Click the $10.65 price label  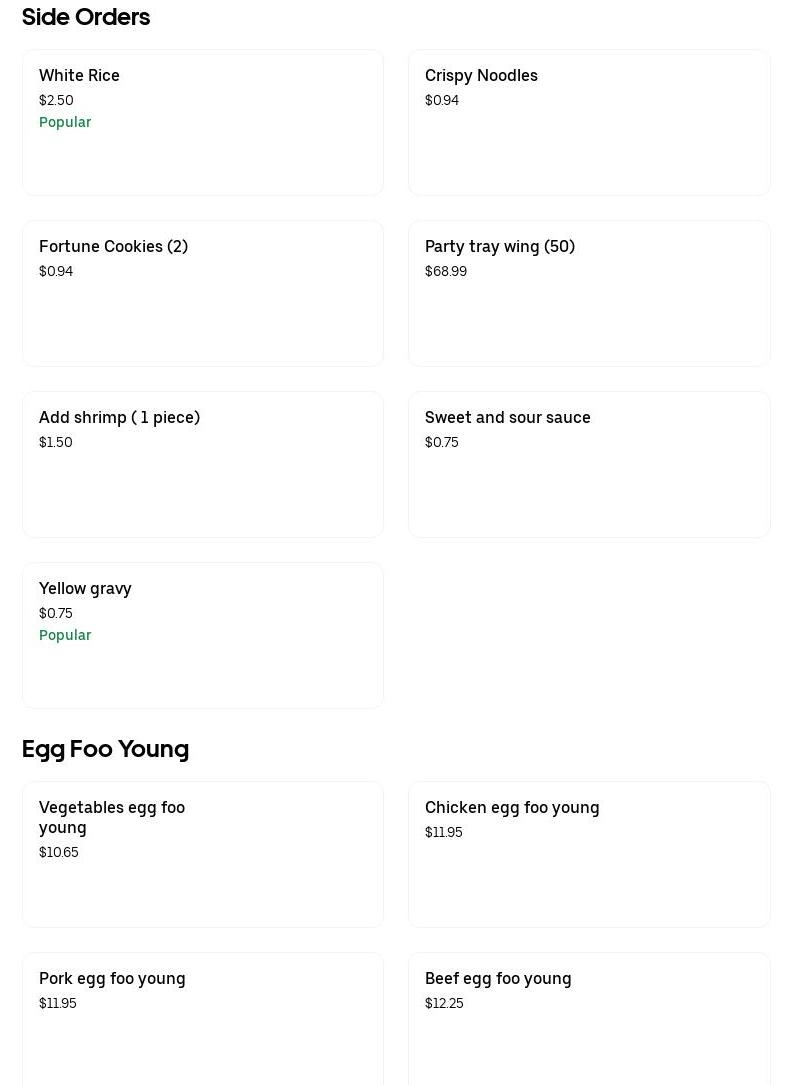pyautogui.click(x=59, y=852)
